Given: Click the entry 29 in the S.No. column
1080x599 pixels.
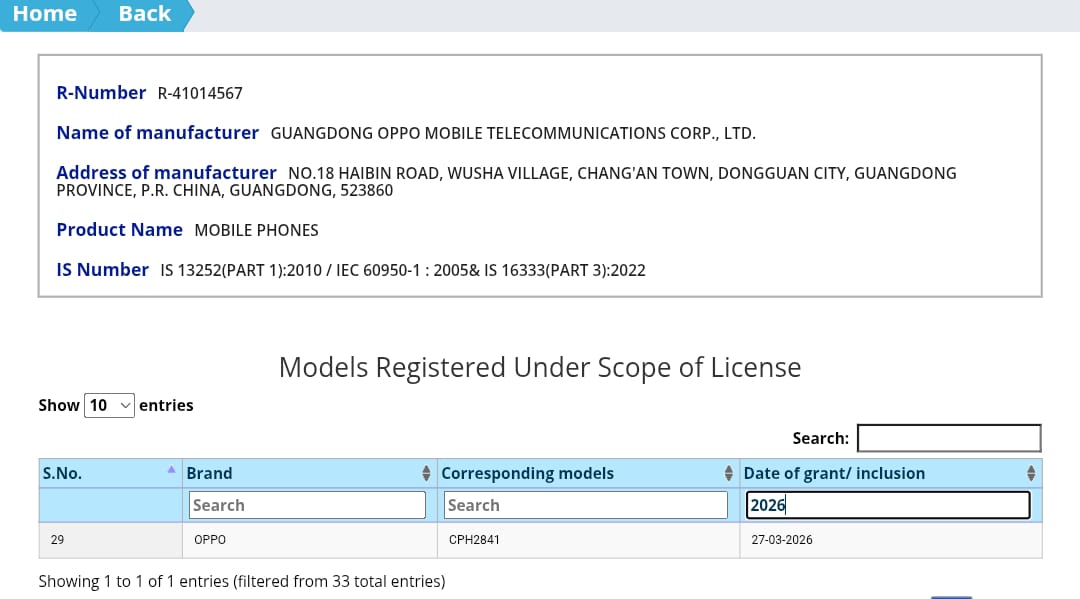Looking at the screenshot, I should tap(57, 539).
